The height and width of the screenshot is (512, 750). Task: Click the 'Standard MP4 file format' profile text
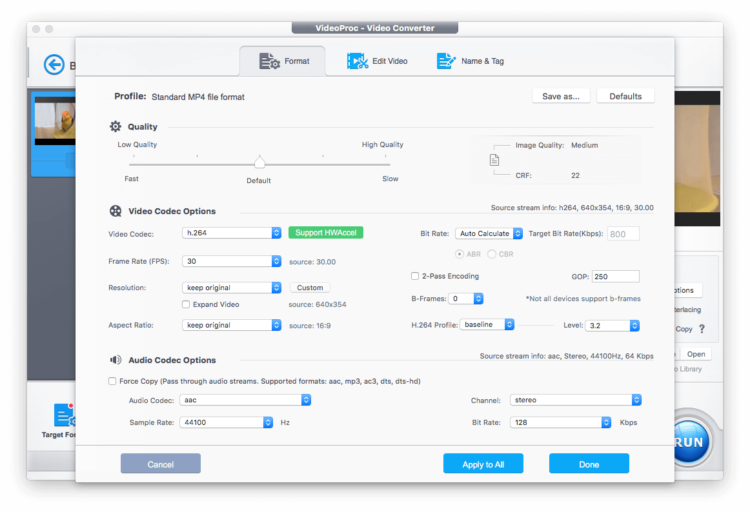tap(198, 97)
